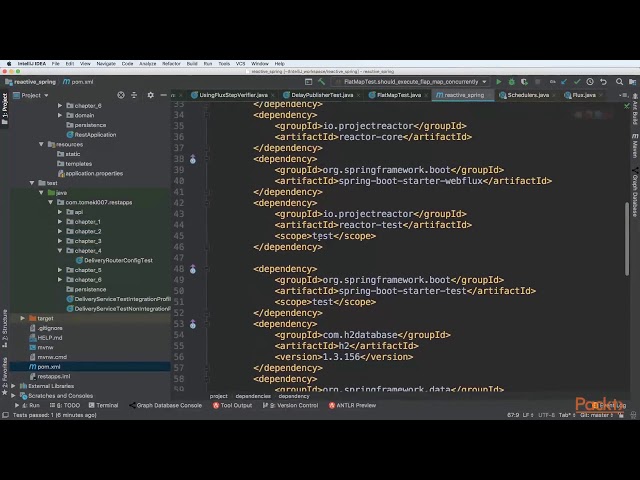Switch to the FlatMapTest.java tab
640x480 pixels.
(x=398, y=95)
